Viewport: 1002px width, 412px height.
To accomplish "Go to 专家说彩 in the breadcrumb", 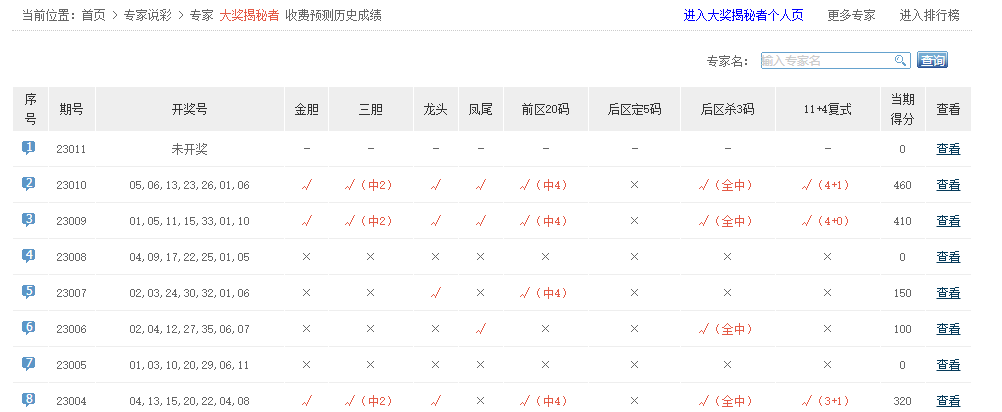I will [148, 16].
